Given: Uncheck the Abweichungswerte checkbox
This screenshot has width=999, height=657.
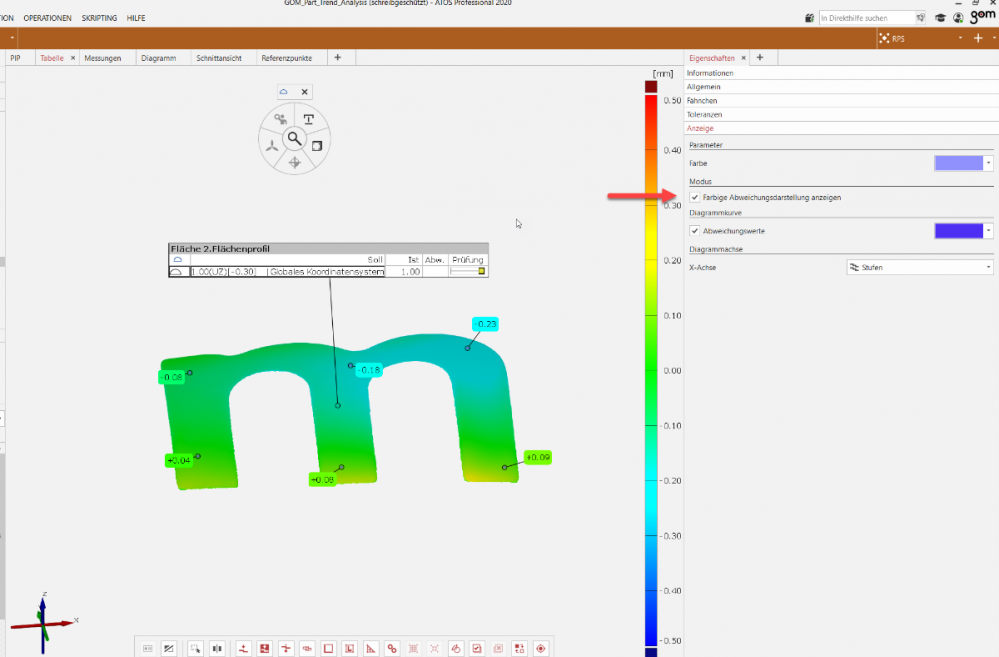Looking at the screenshot, I should pos(695,231).
